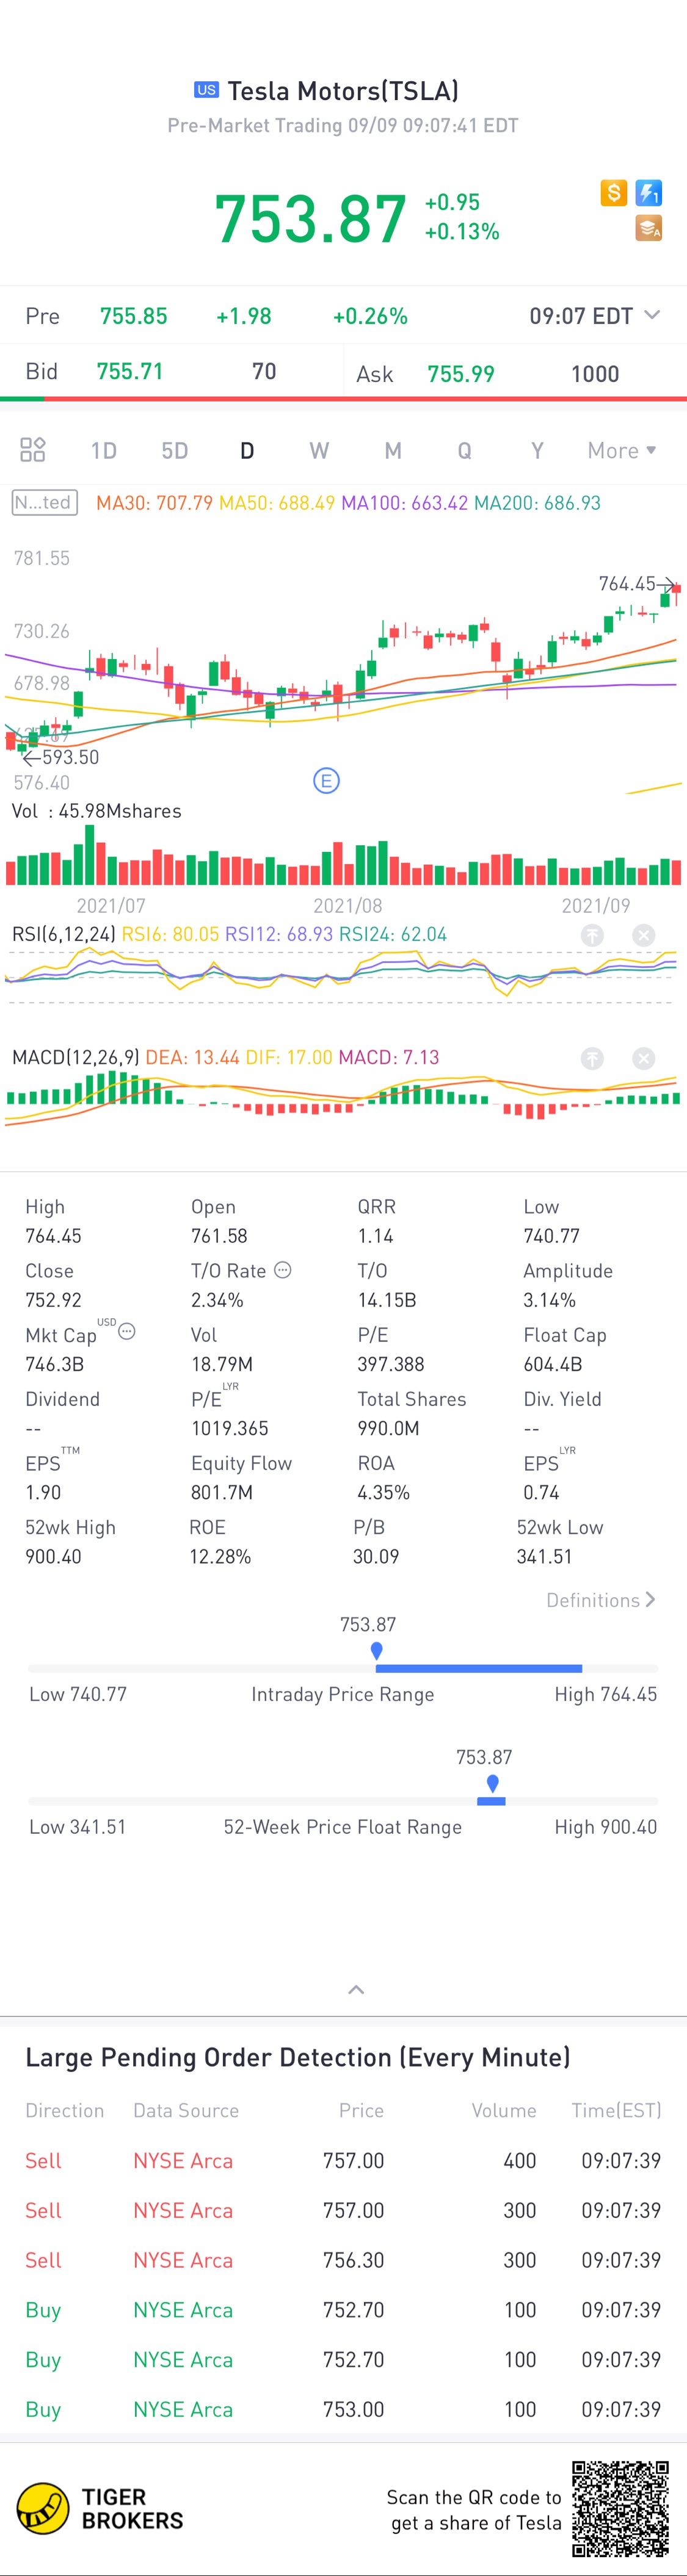Tap the intraday price range marker

pos(376,1651)
